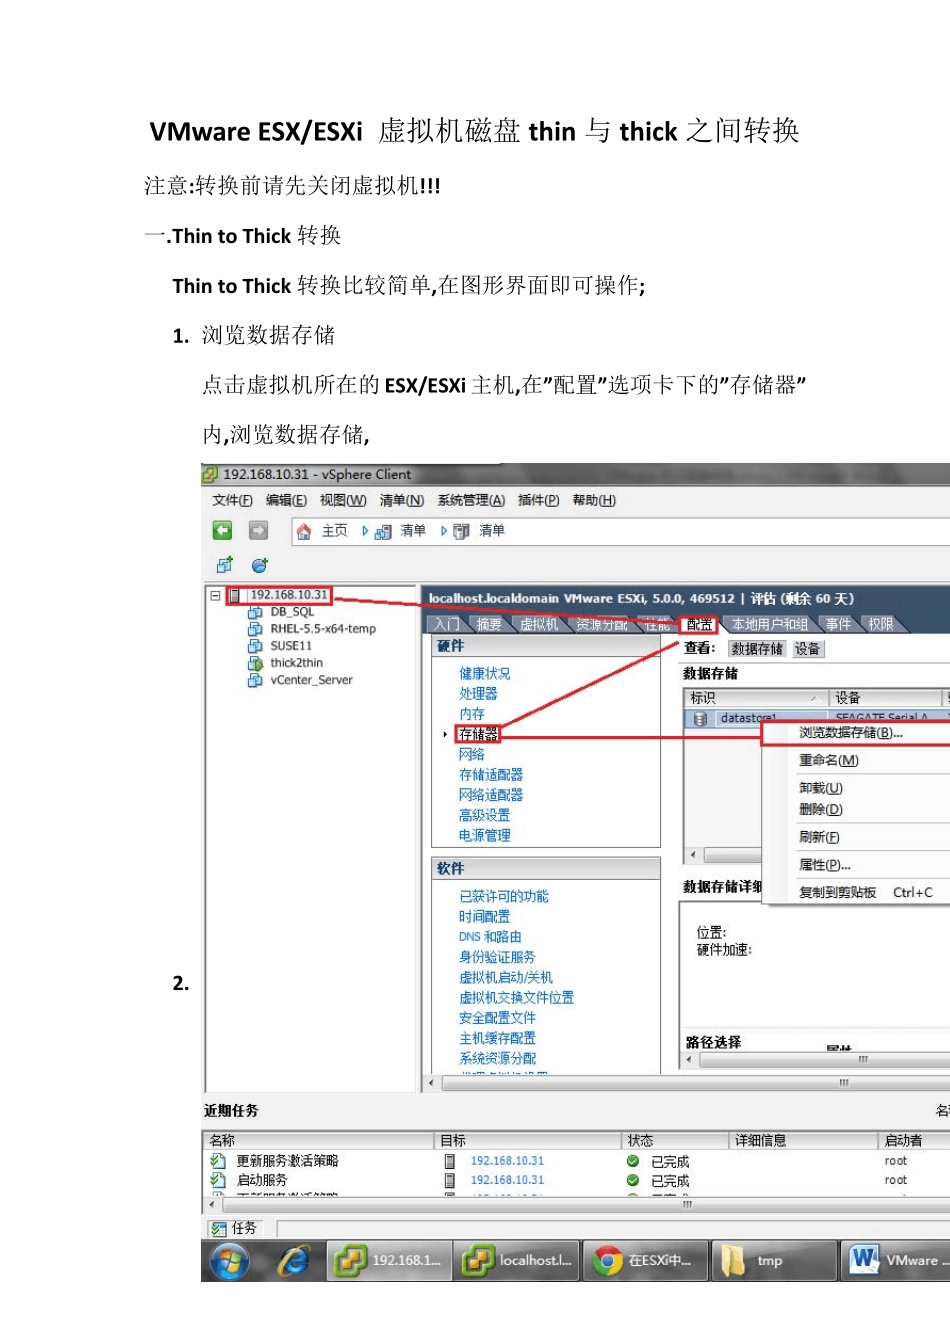This screenshot has width=950, height=1344.
Task: Open the 插件(P) menu
Action: point(538,500)
